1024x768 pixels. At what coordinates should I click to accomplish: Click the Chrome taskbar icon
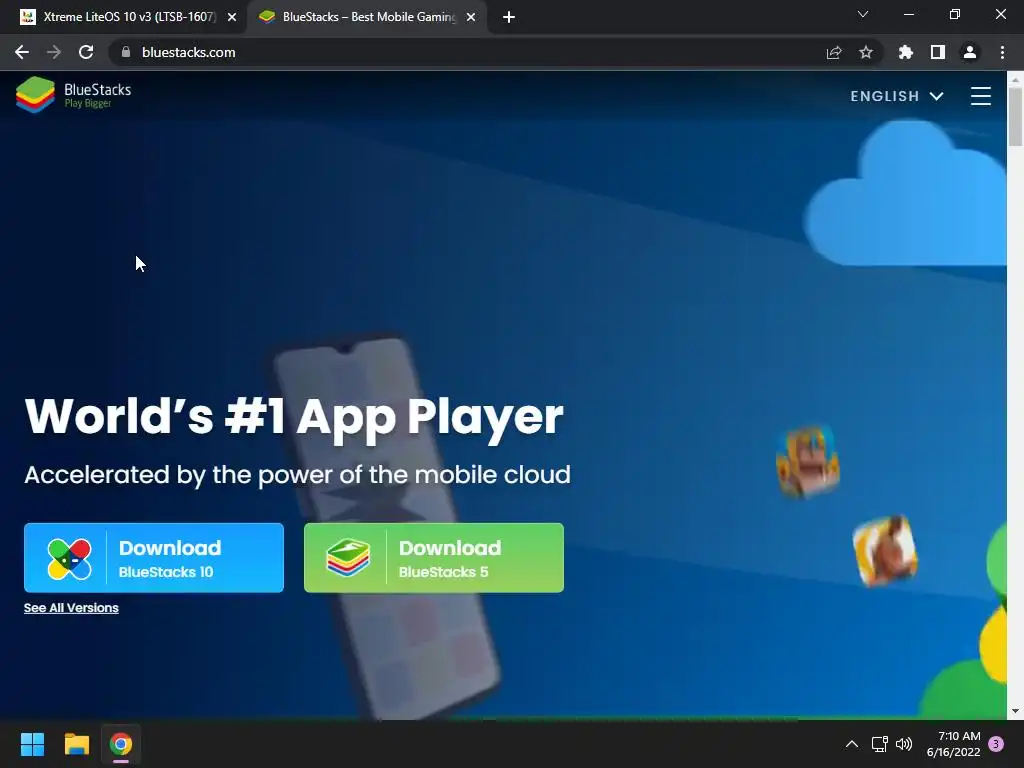pyautogui.click(x=121, y=744)
